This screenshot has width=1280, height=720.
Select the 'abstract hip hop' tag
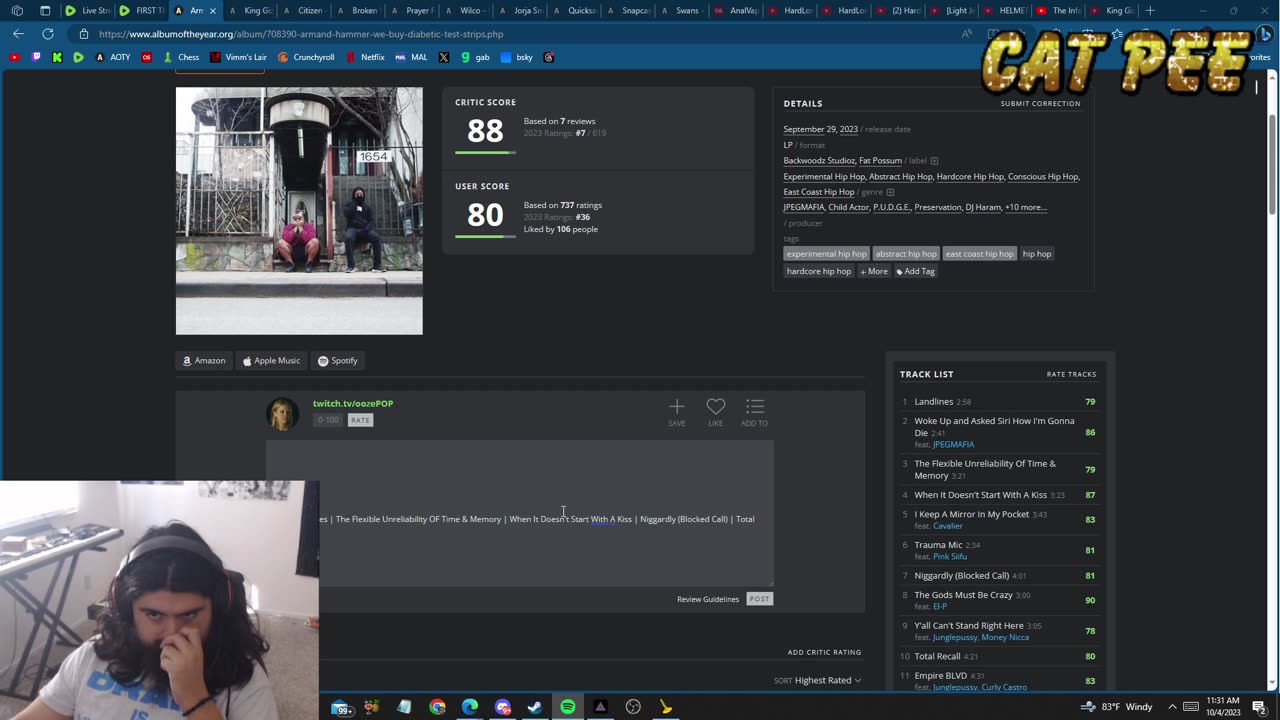906,254
